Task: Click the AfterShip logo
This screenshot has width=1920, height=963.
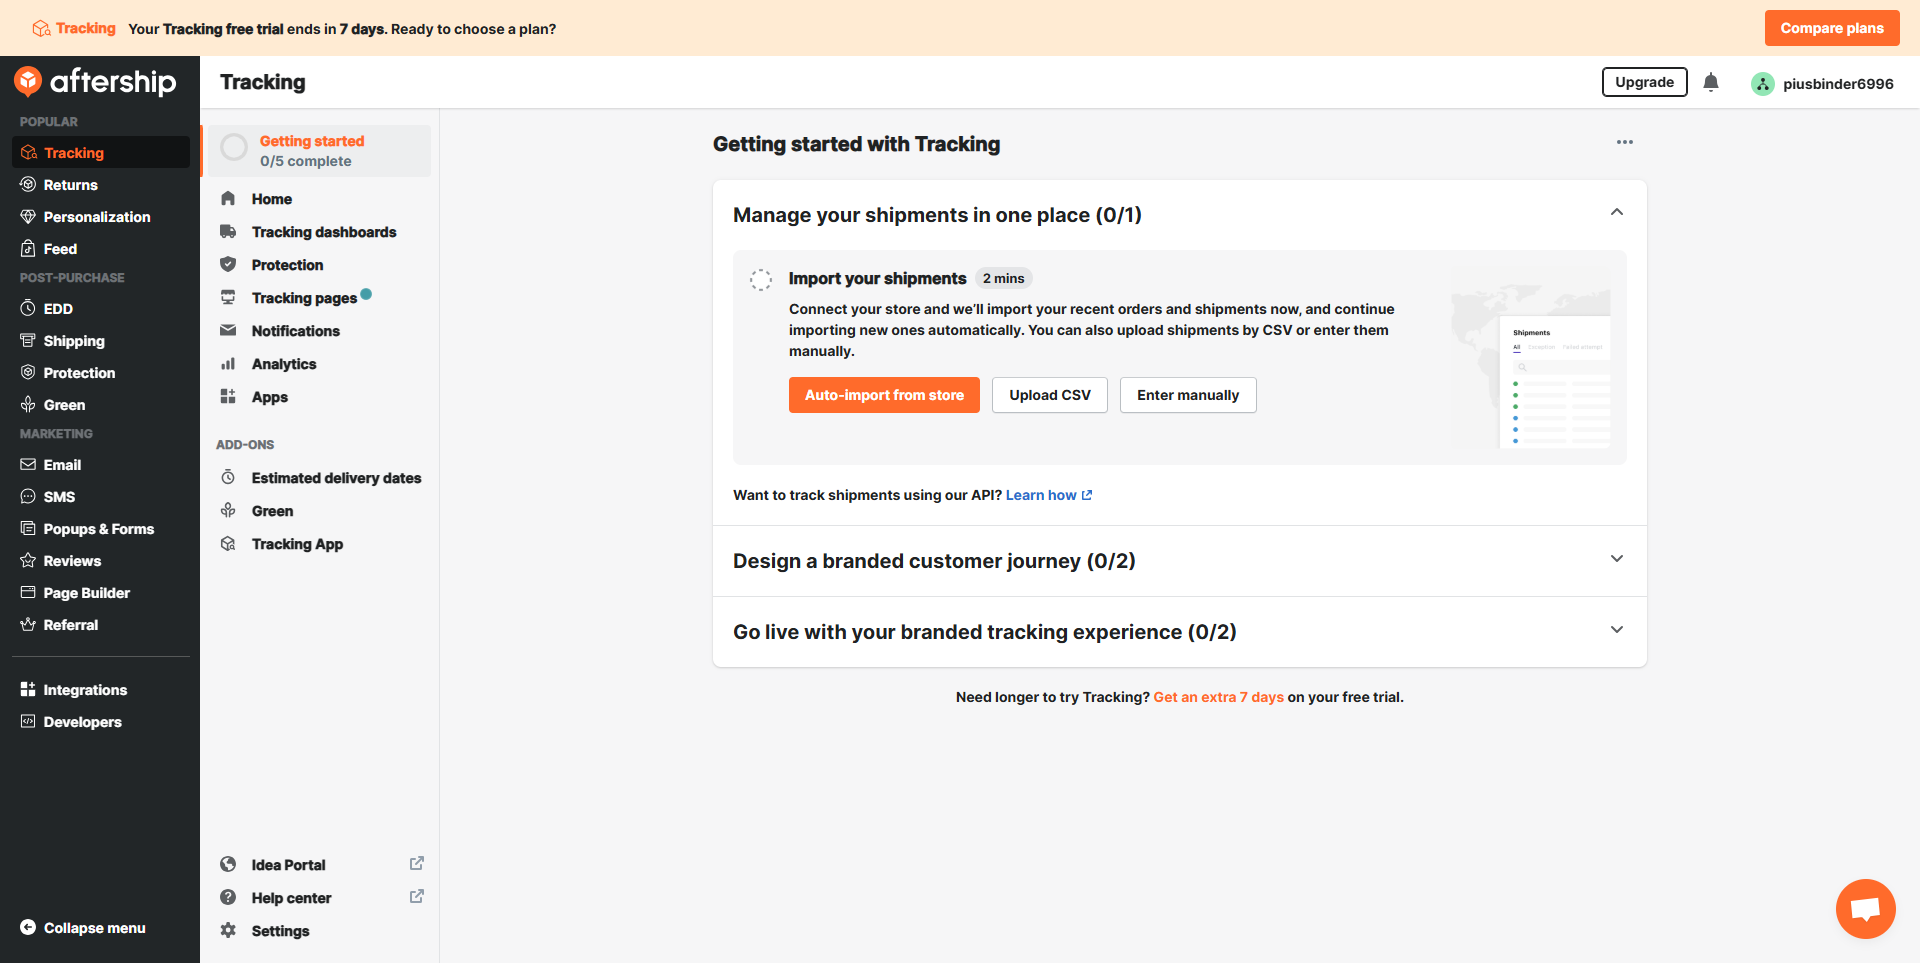Action: coord(96,82)
